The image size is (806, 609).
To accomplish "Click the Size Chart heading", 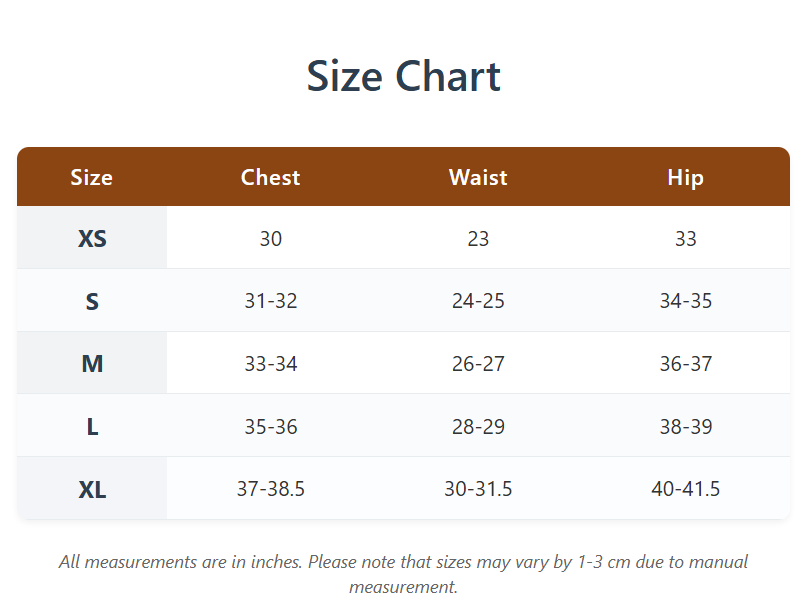I will tap(403, 77).
